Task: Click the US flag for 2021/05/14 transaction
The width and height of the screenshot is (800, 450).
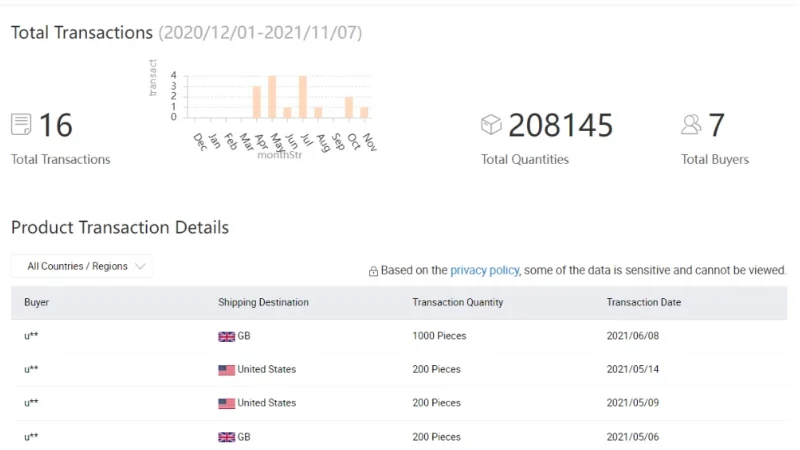Action: tap(226, 370)
